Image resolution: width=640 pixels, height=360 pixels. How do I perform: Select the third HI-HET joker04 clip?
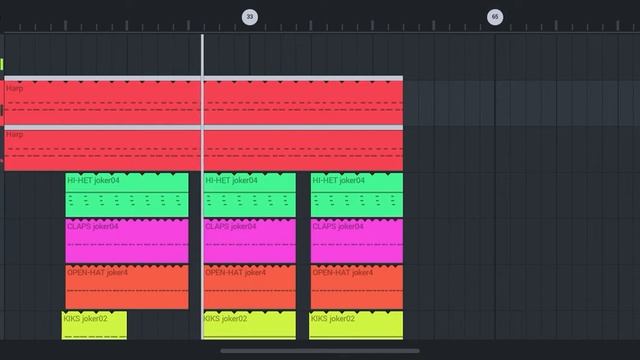click(x=357, y=195)
